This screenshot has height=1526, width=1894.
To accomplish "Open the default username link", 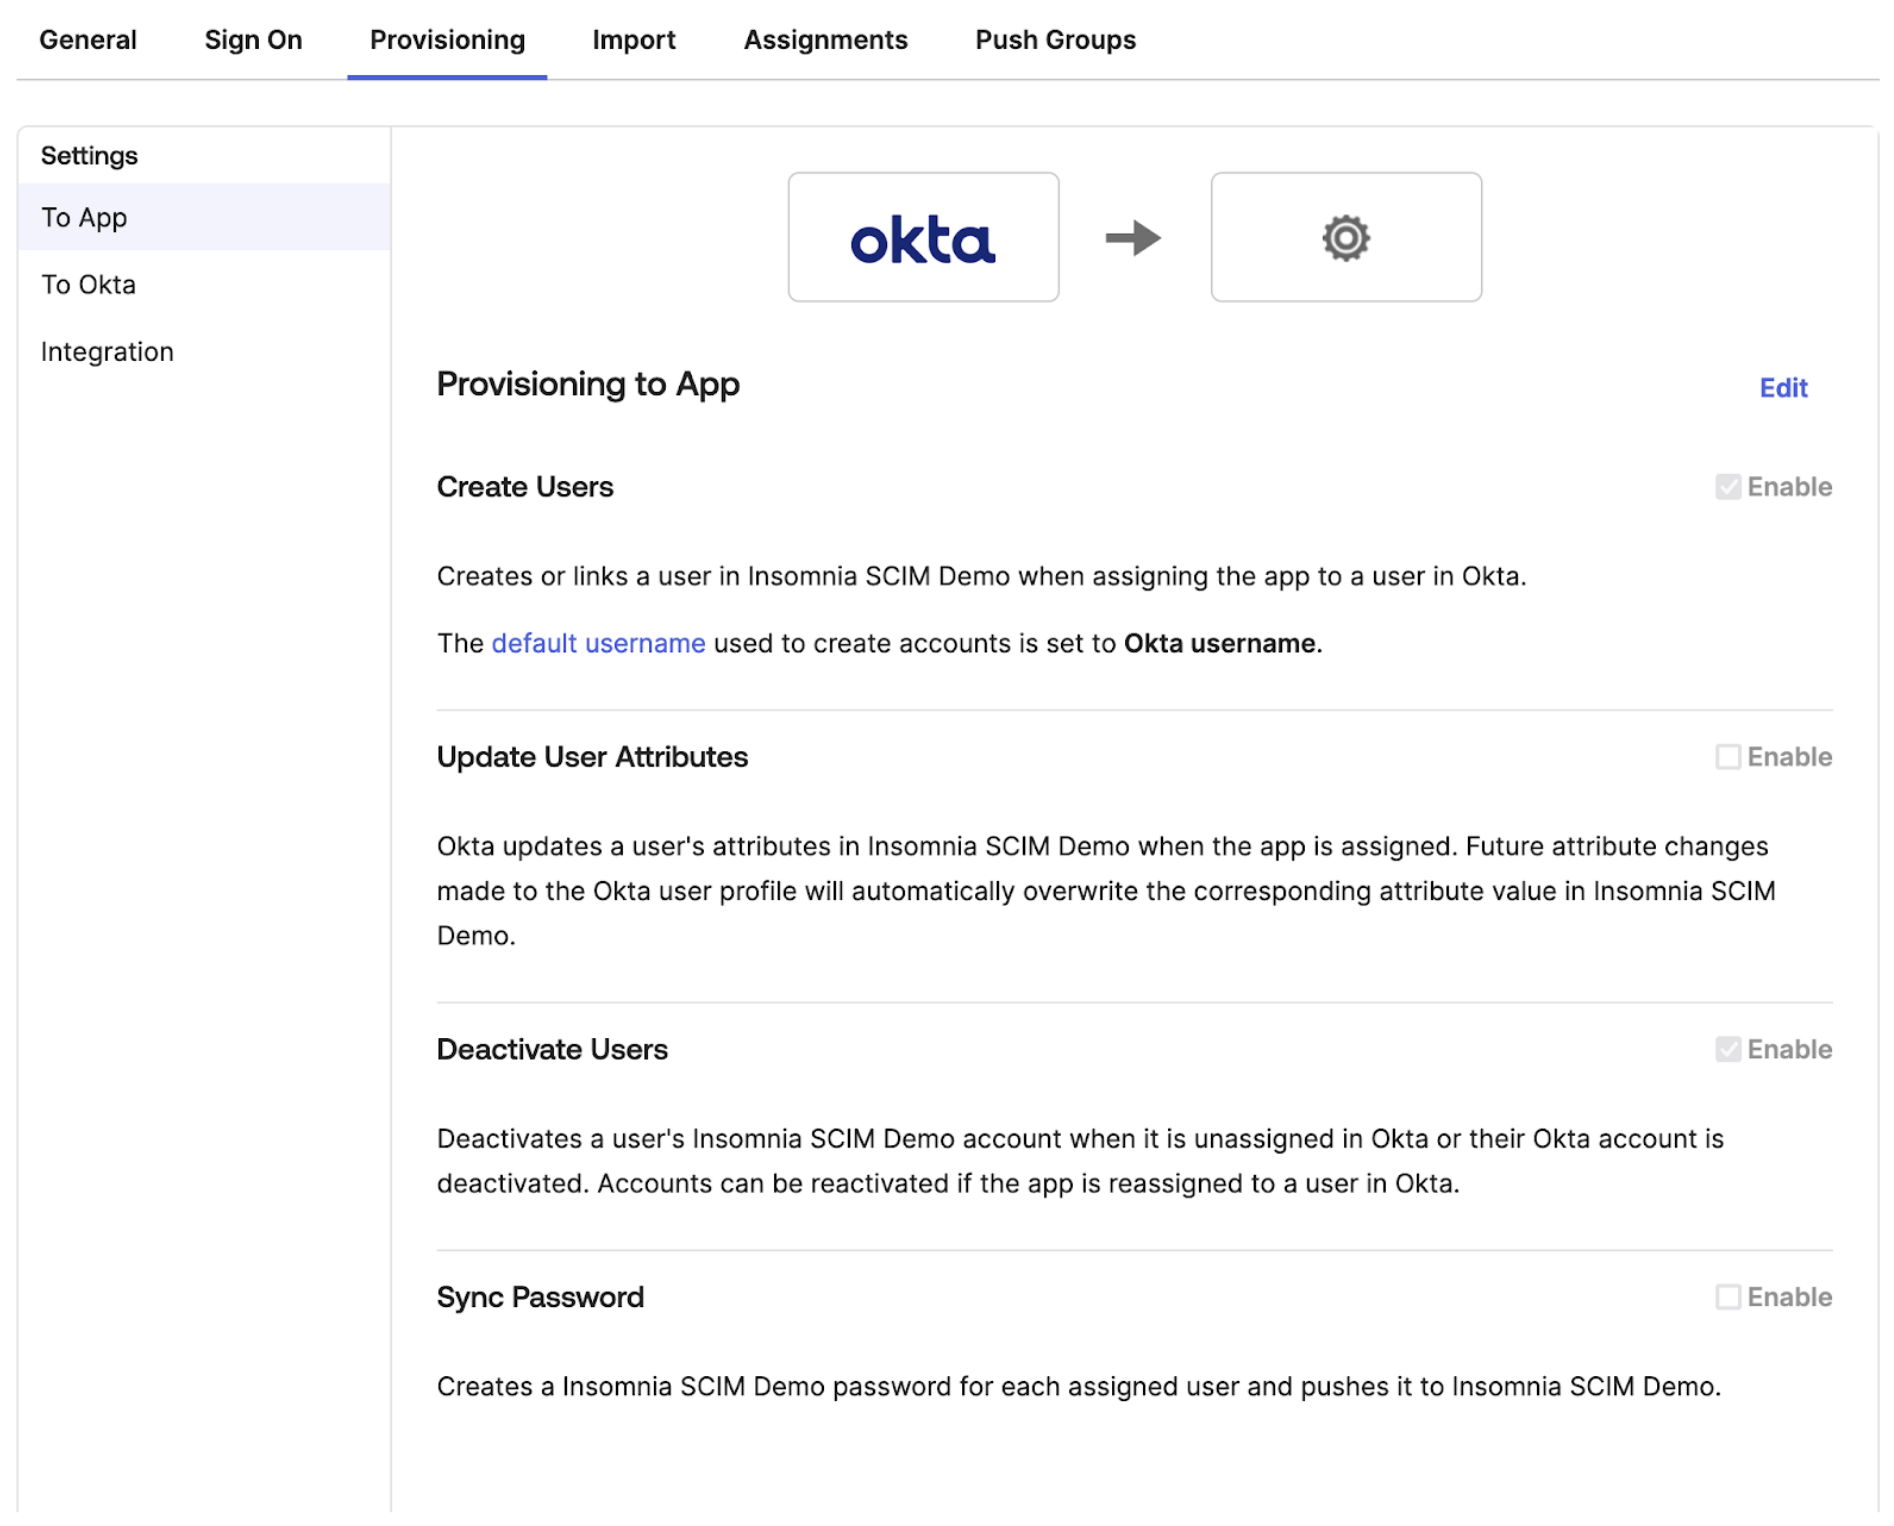I will click(x=598, y=643).
